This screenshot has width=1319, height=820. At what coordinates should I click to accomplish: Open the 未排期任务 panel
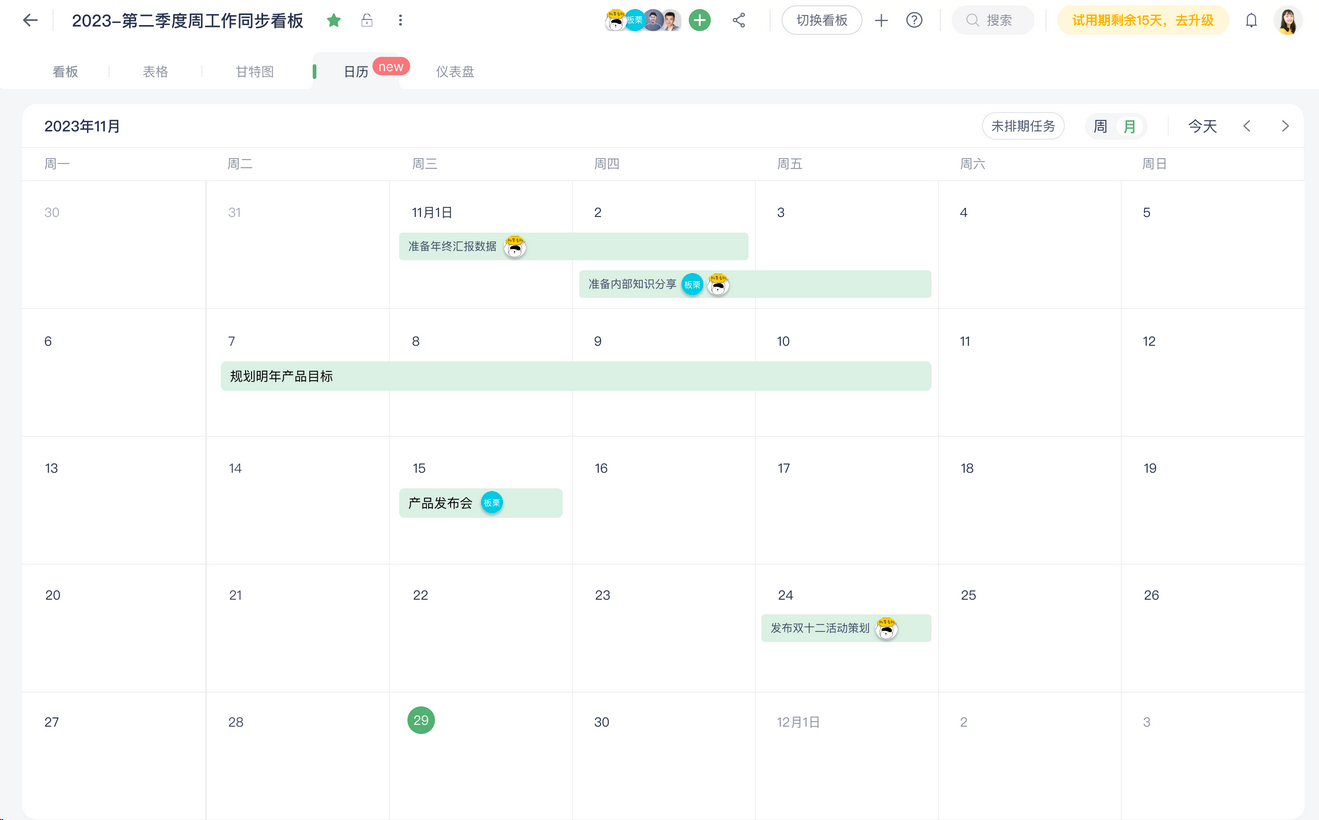coord(1023,126)
